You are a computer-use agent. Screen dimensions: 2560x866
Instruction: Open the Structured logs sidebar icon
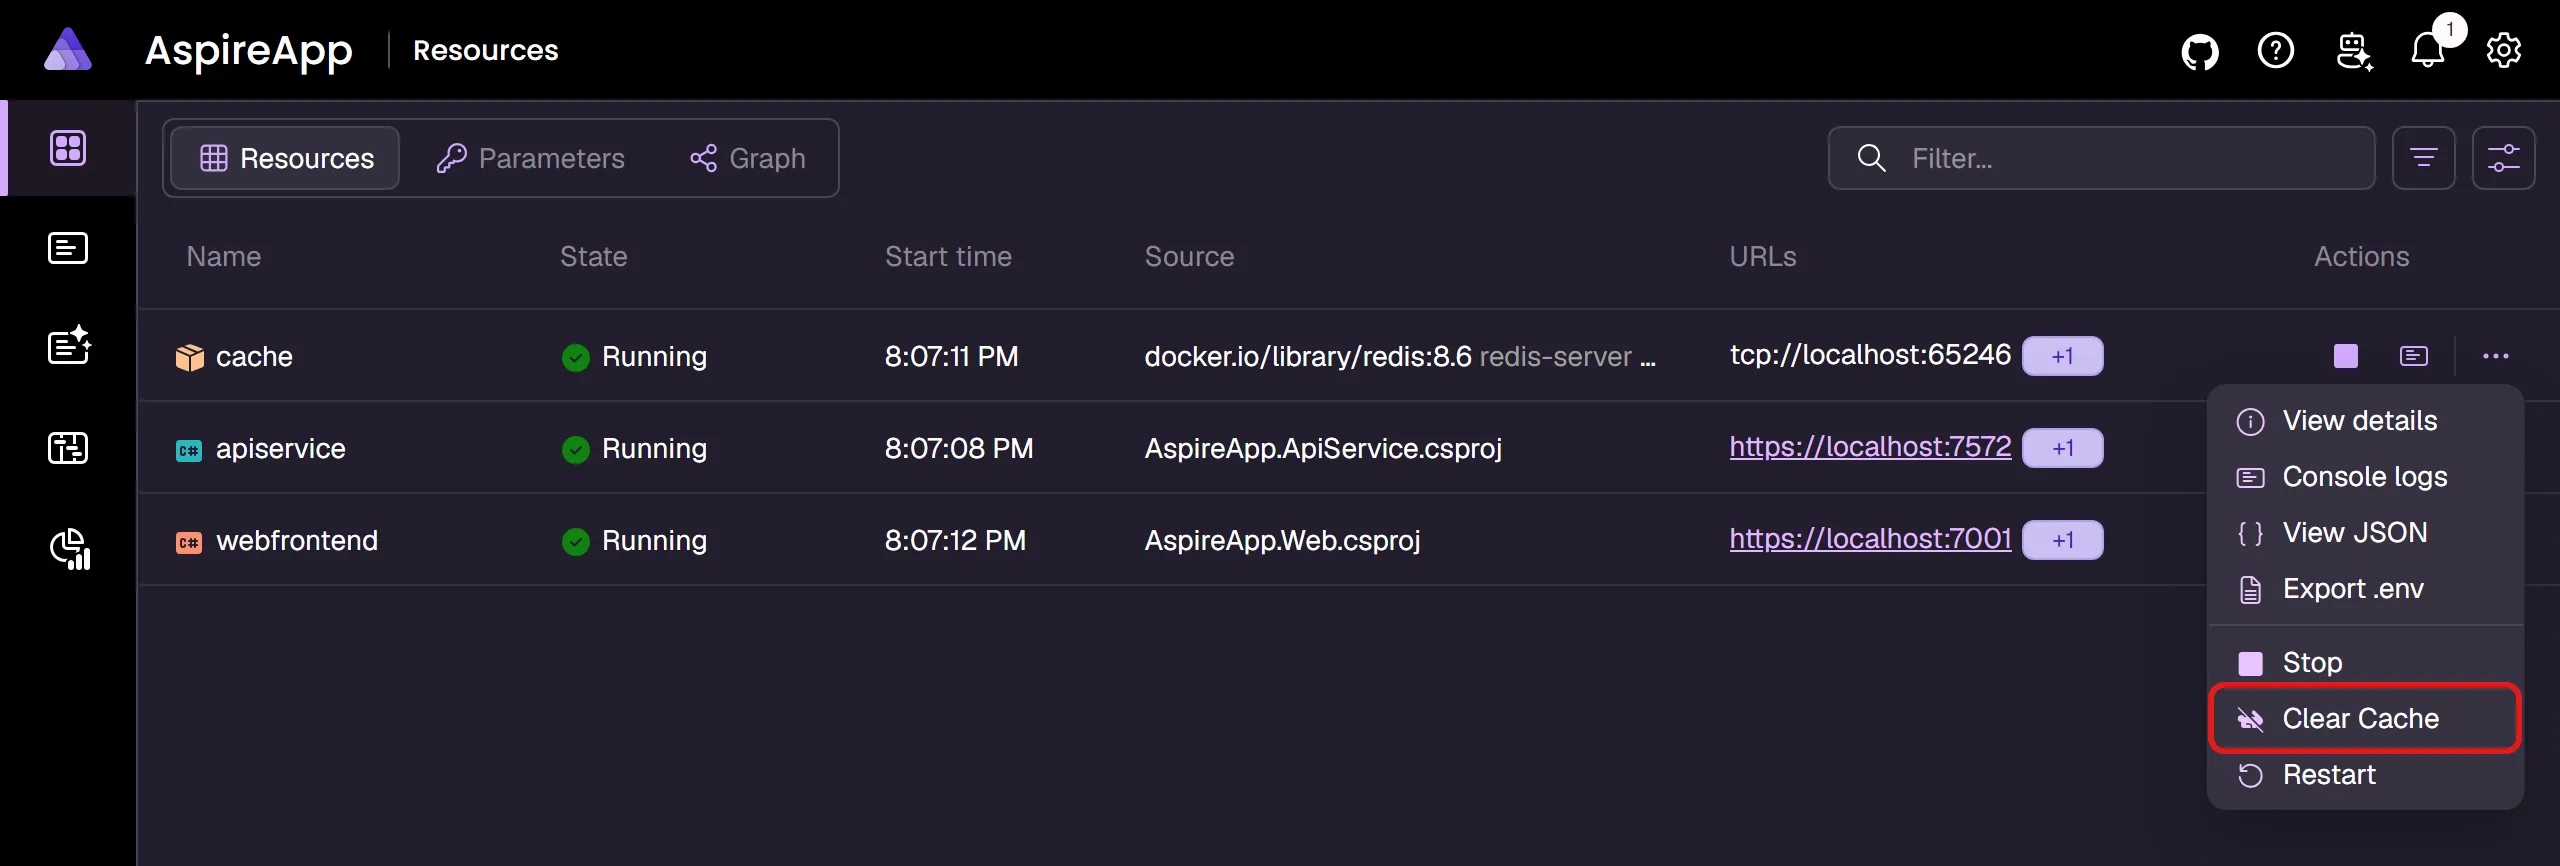pos(69,346)
